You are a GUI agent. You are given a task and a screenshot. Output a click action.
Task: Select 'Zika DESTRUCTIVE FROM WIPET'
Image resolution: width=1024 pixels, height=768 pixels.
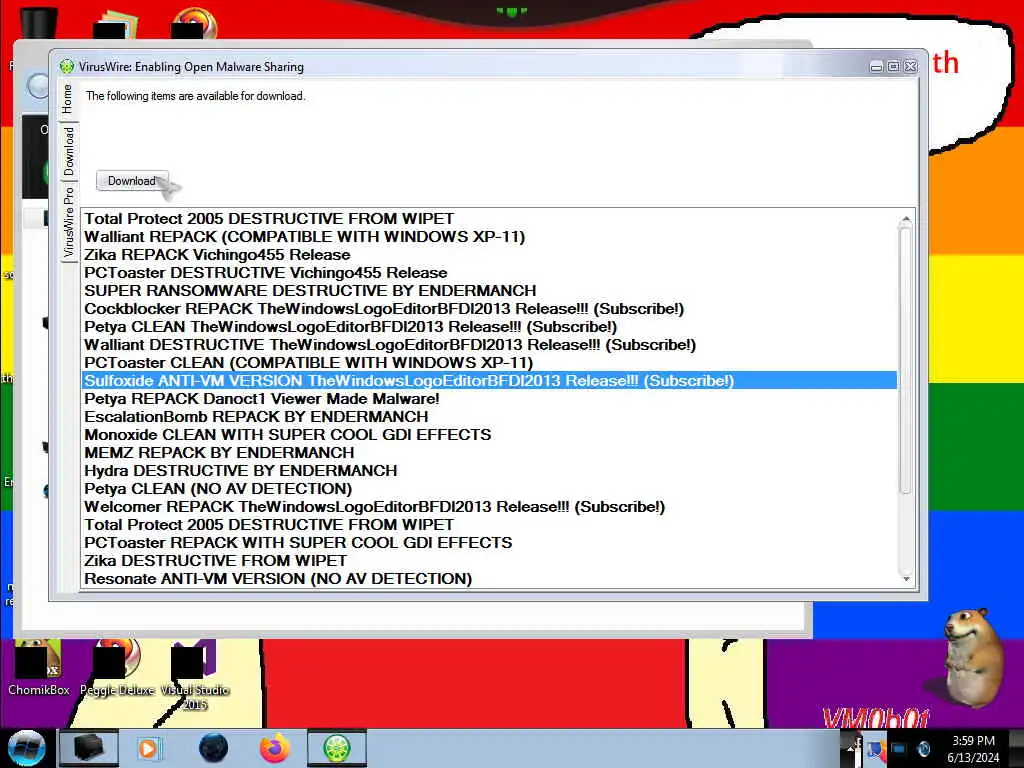[489, 561]
